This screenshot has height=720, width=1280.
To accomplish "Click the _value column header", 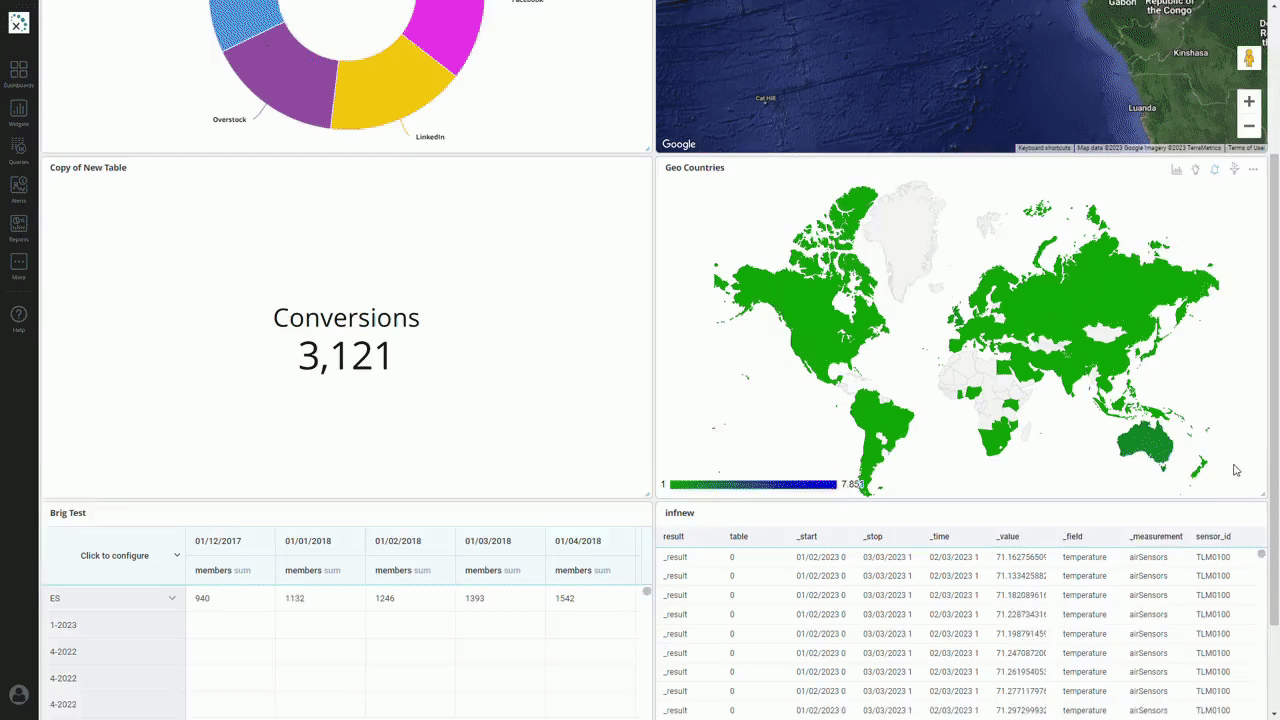I will point(1007,537).
